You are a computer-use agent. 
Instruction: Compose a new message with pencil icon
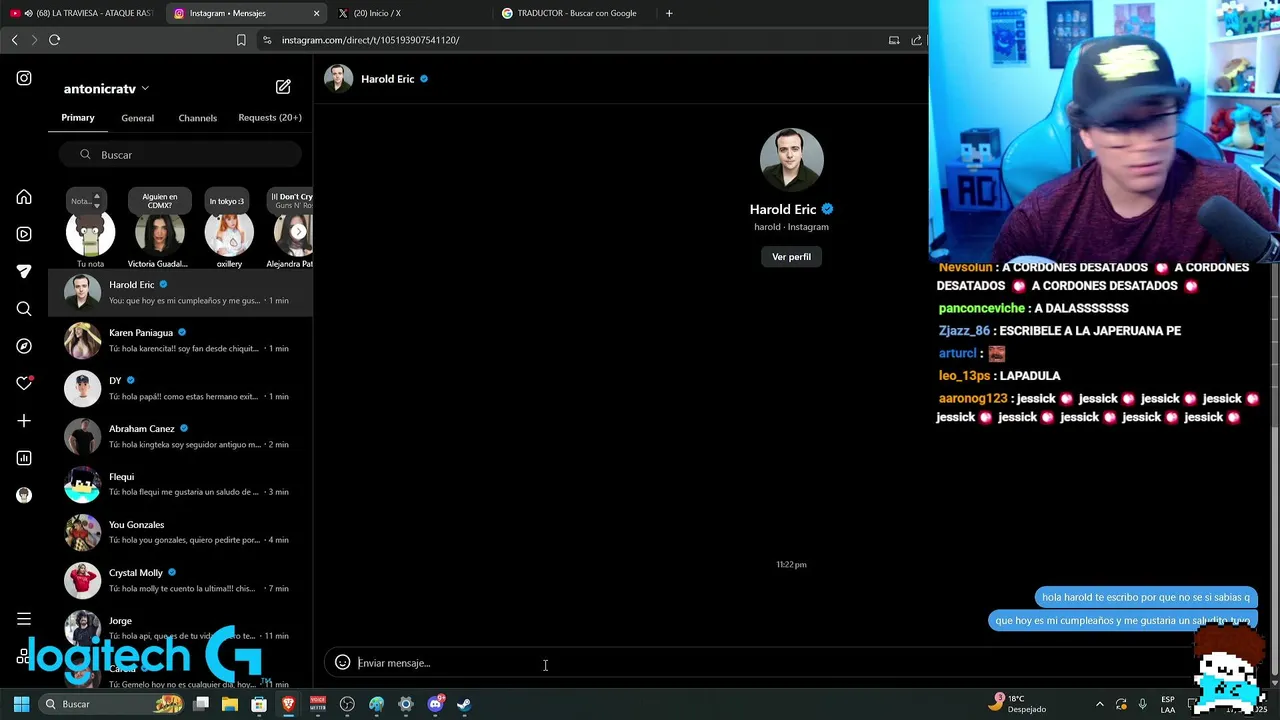[283, 87]
